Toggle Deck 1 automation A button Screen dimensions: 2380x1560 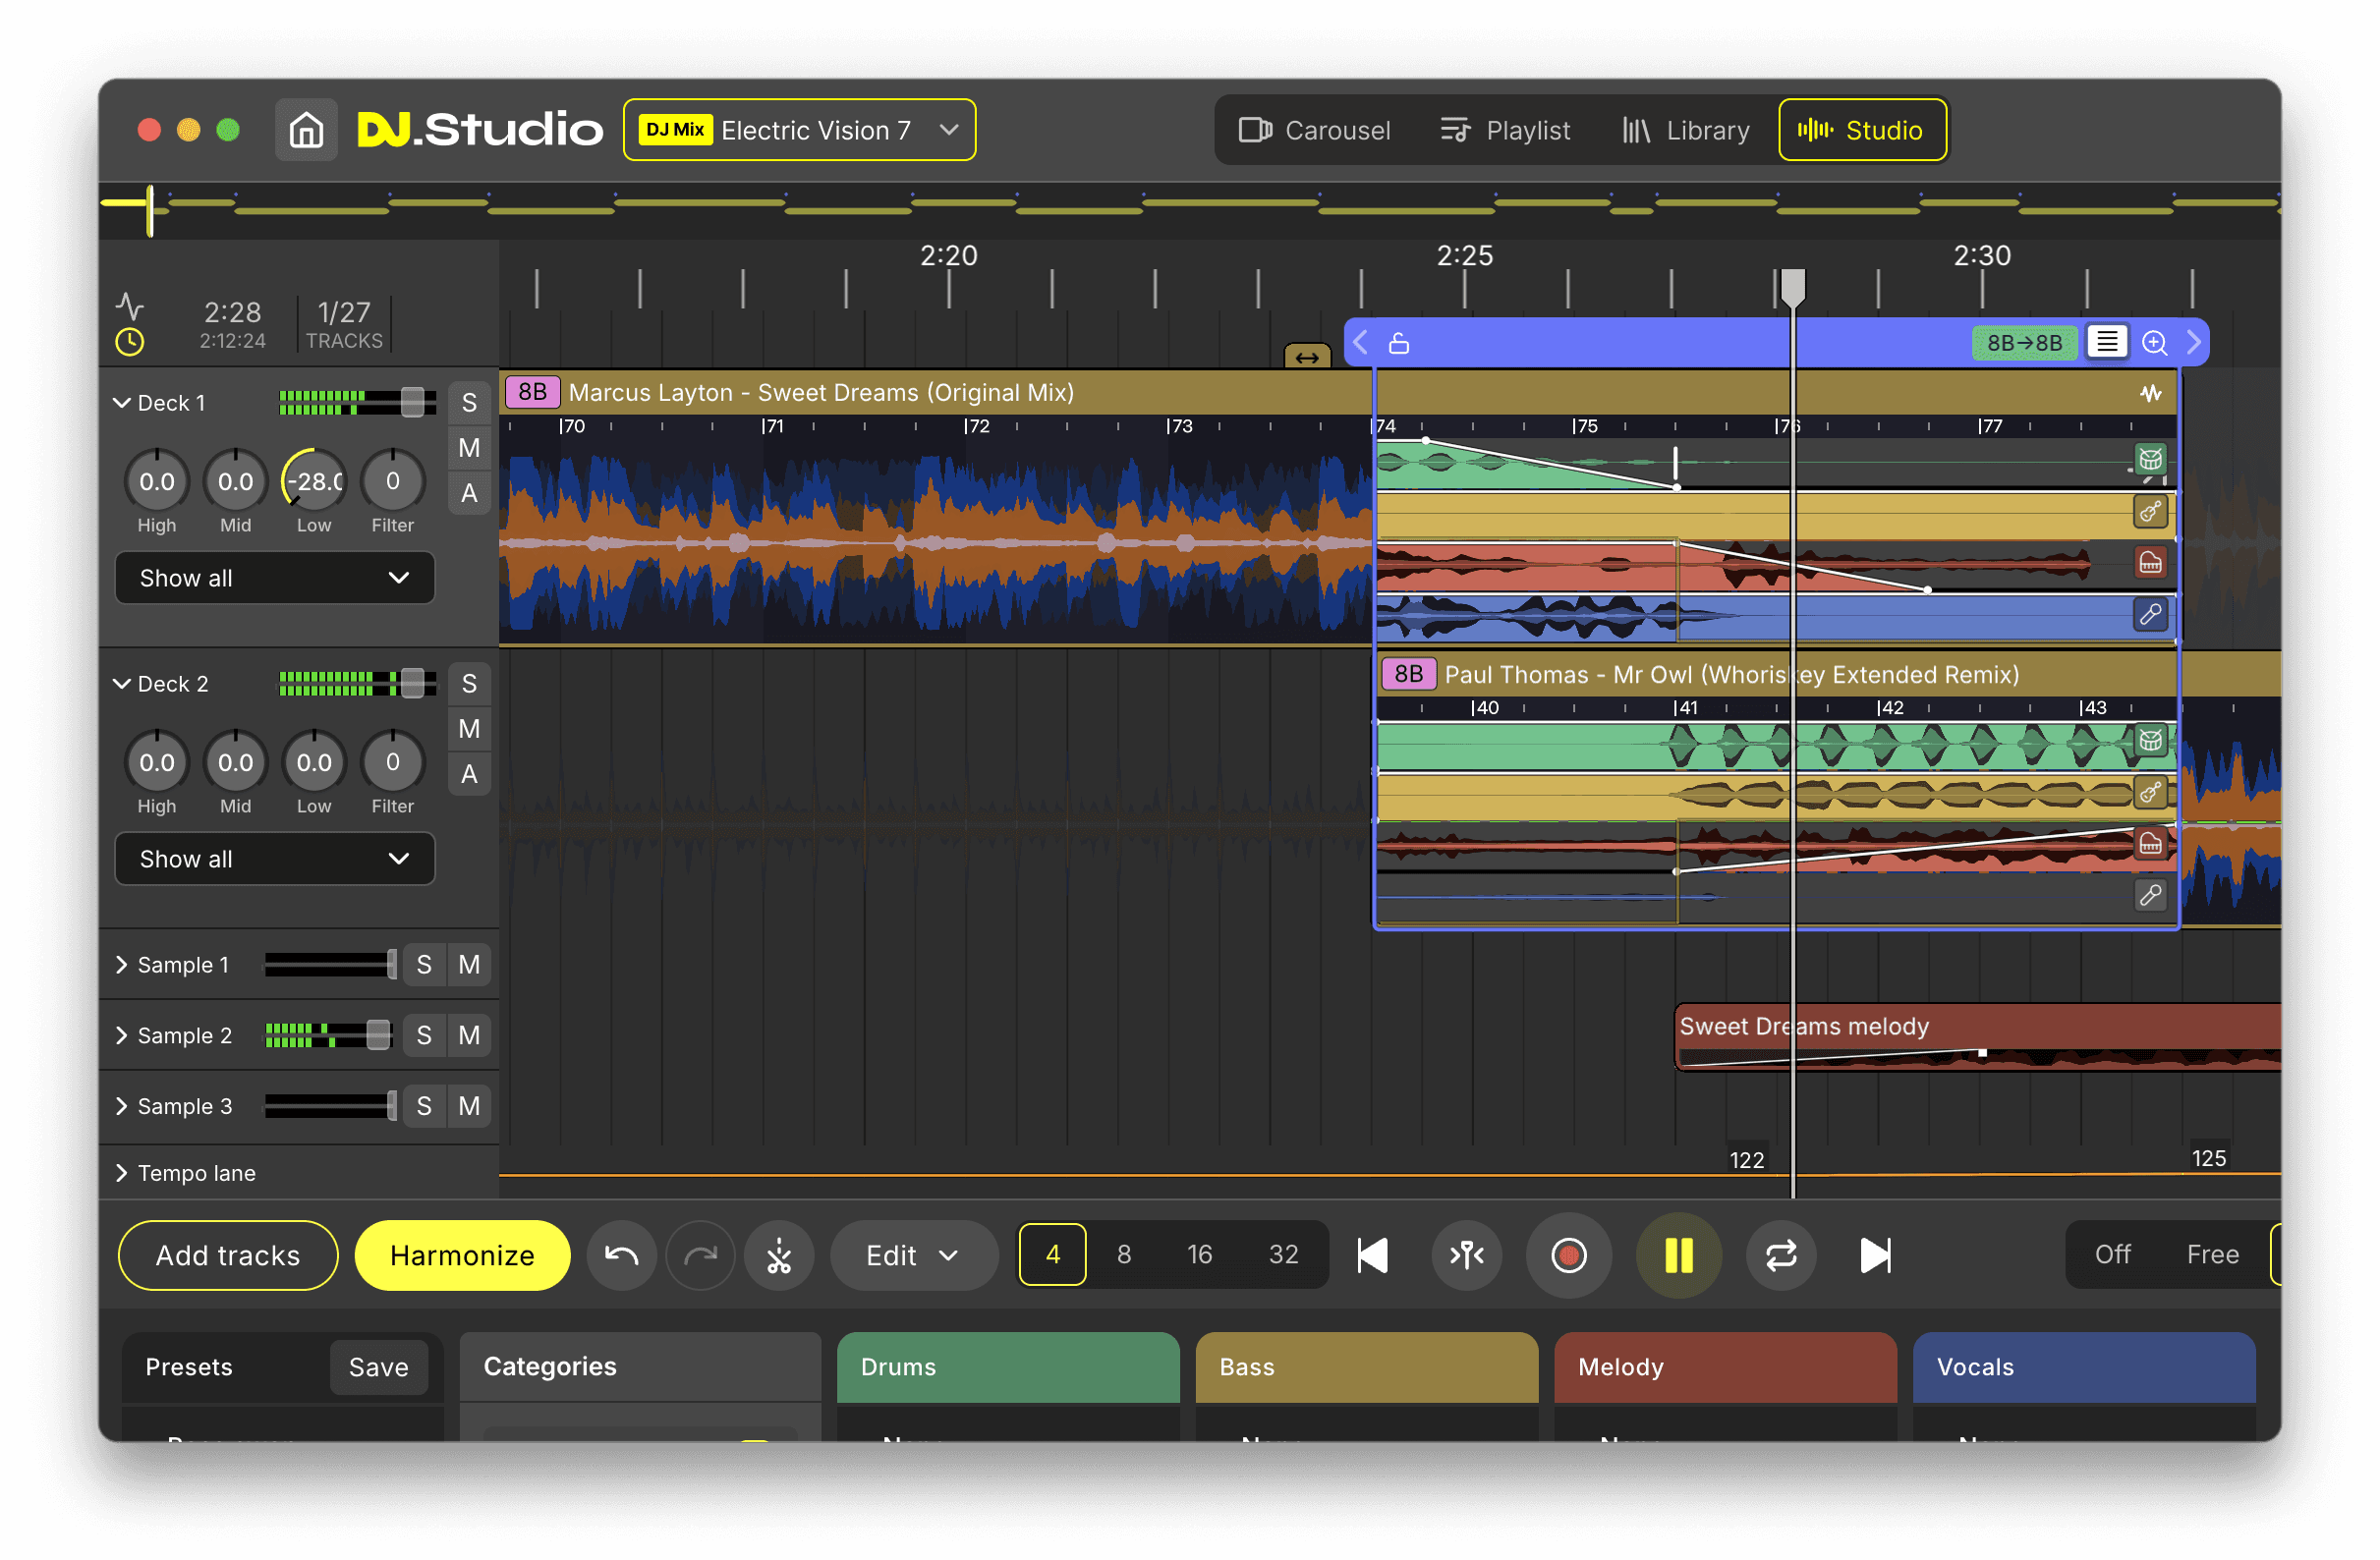469,493
